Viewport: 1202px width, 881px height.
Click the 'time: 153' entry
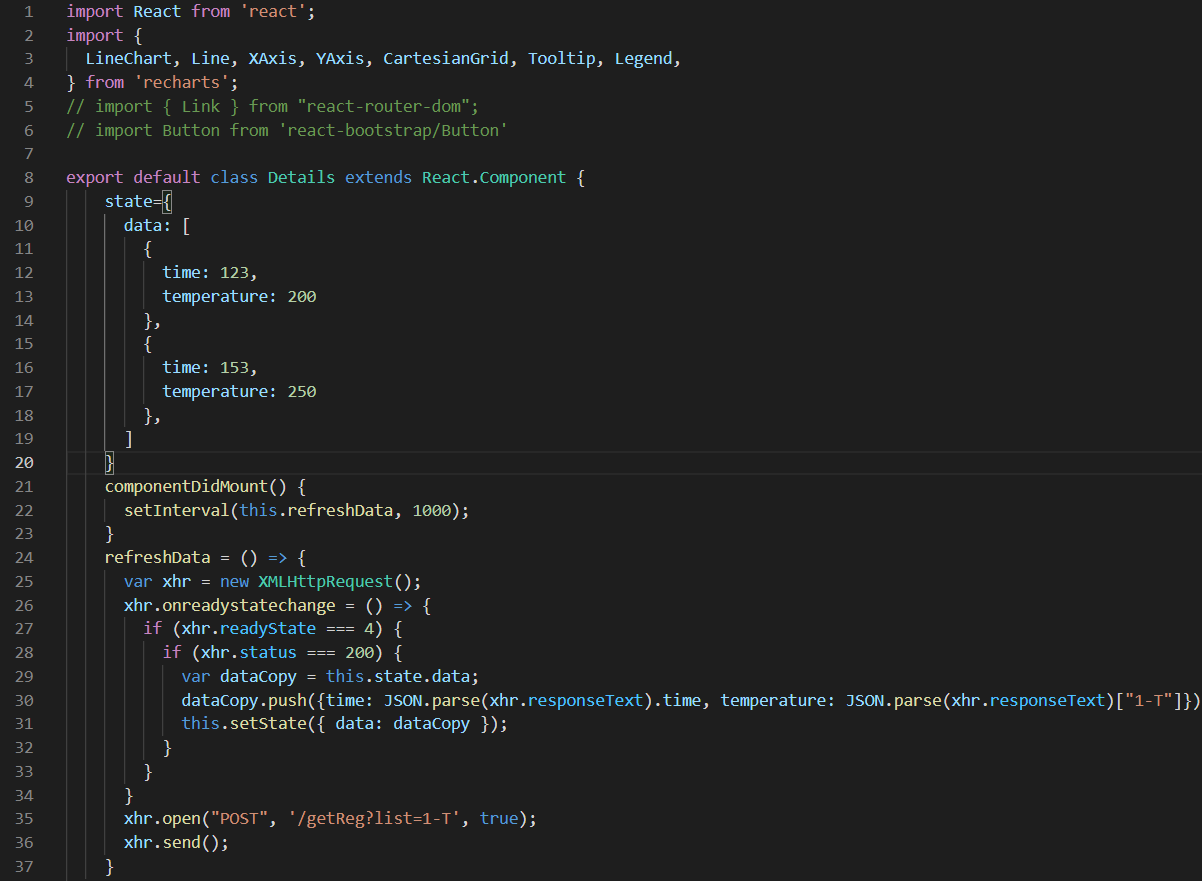[211, 368]
